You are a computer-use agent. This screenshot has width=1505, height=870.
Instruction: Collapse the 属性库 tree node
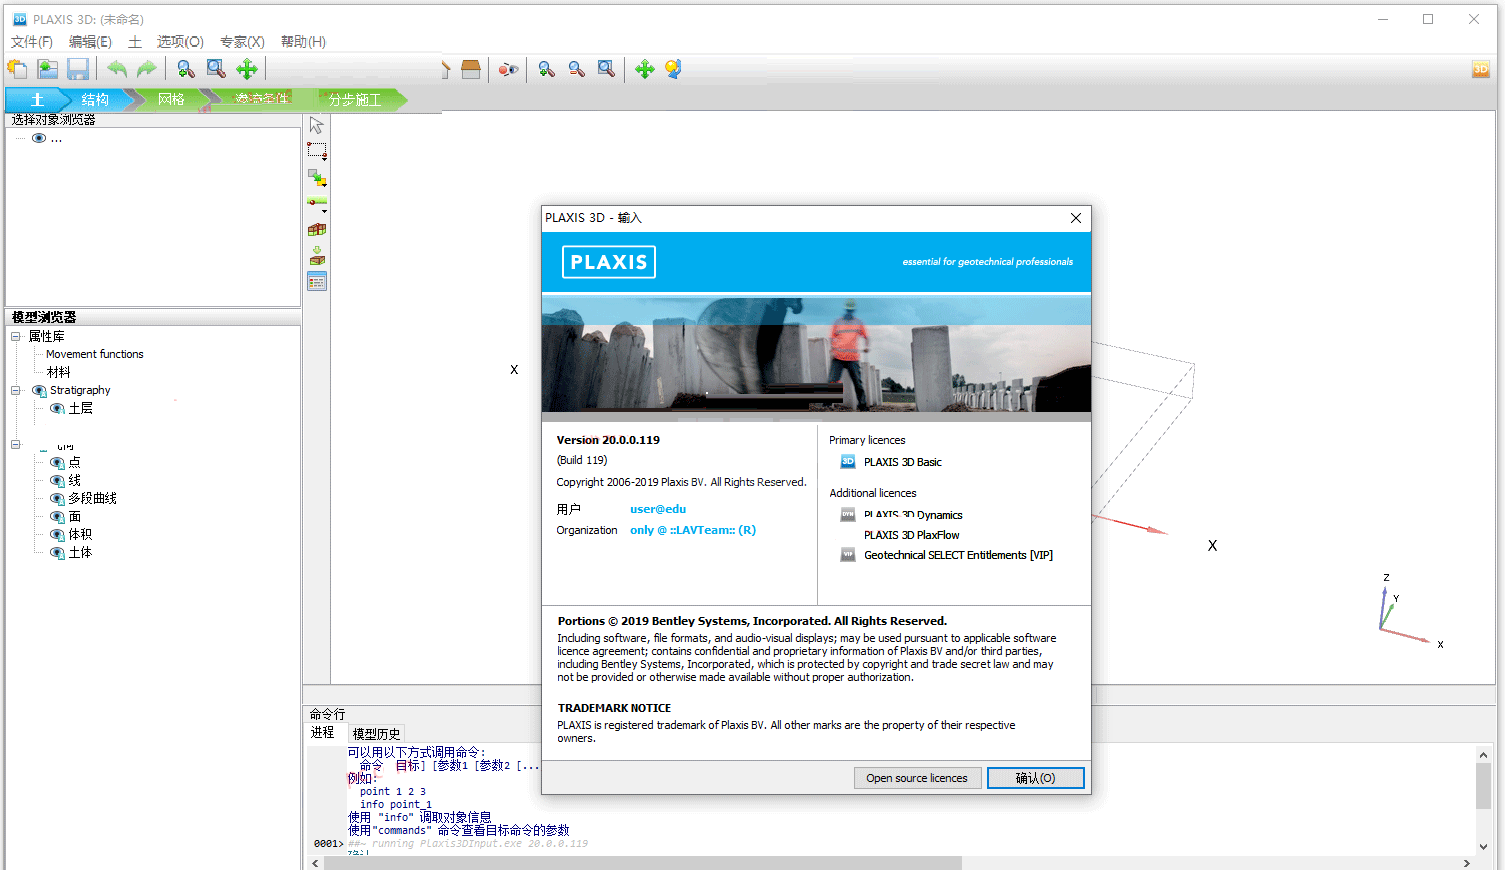16,336
